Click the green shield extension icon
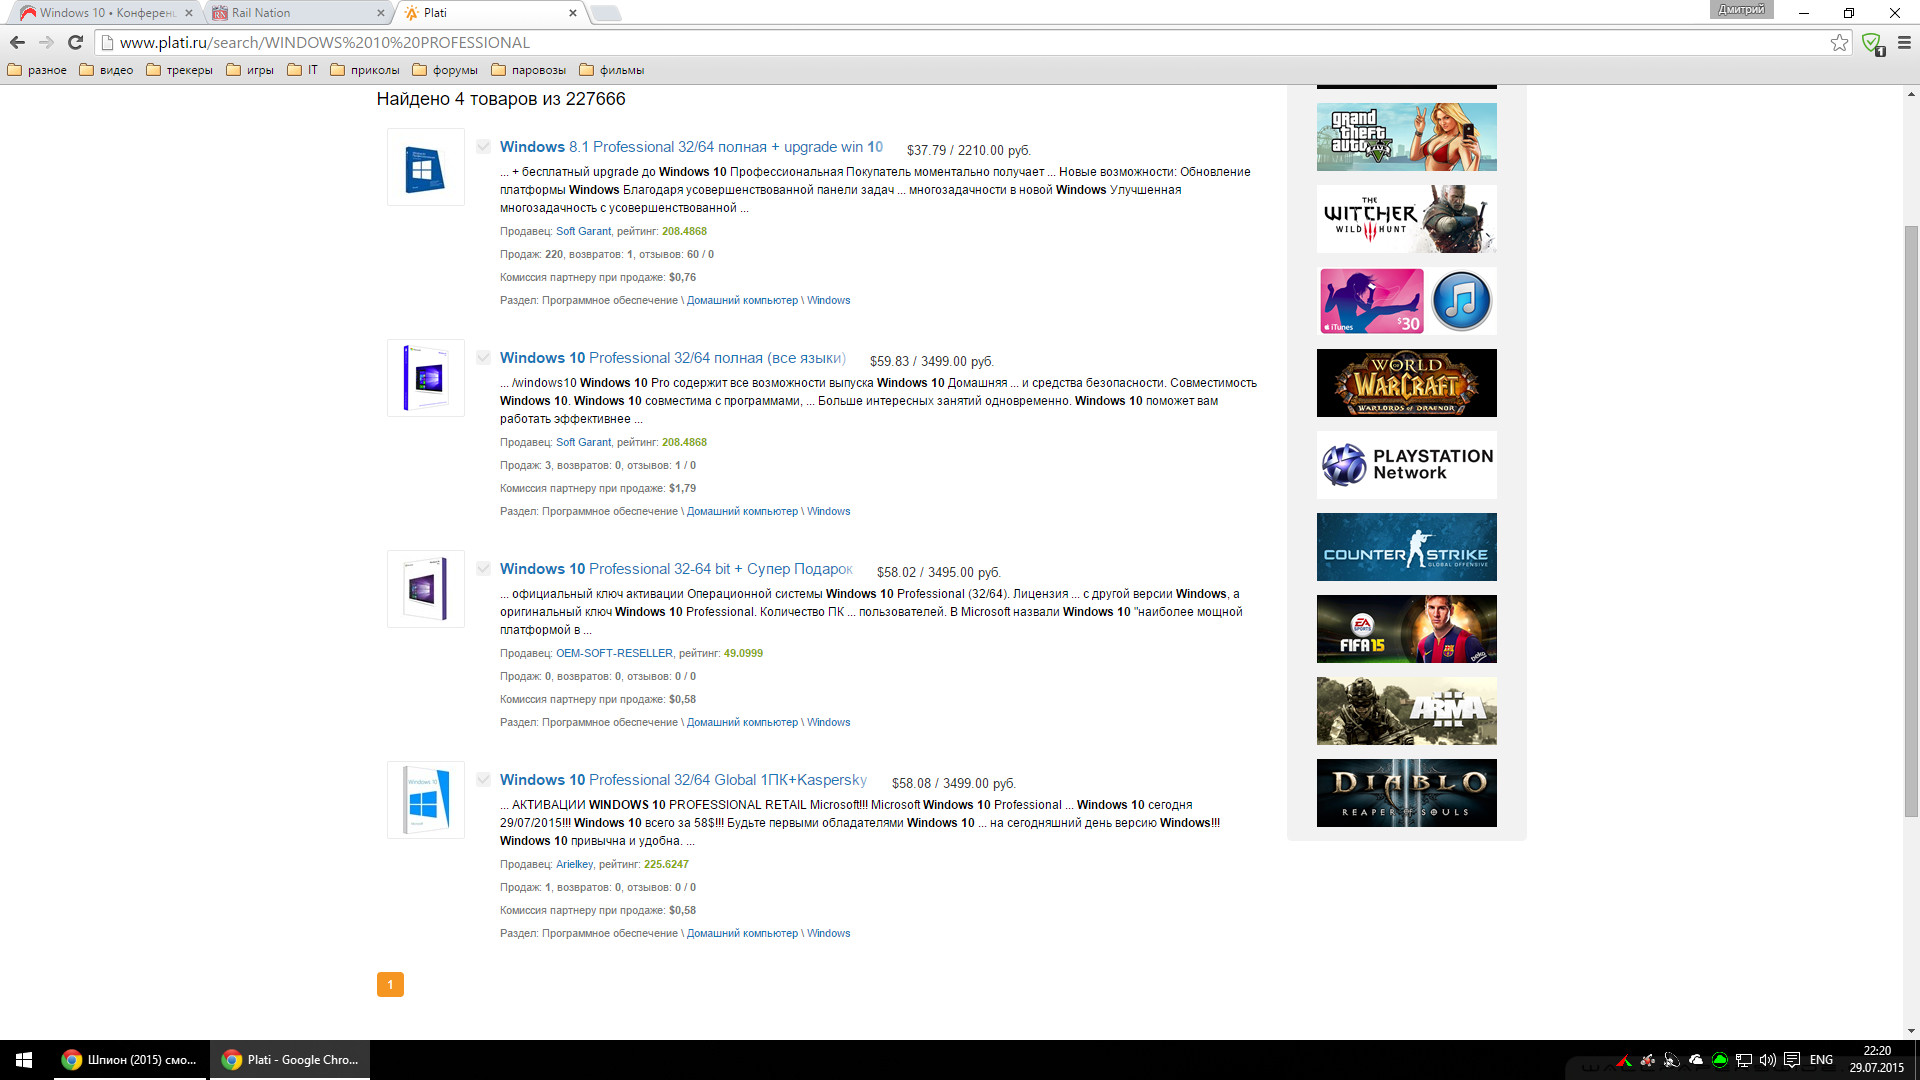Viewport: 1920px width, 1080px height. (1872, 43)
